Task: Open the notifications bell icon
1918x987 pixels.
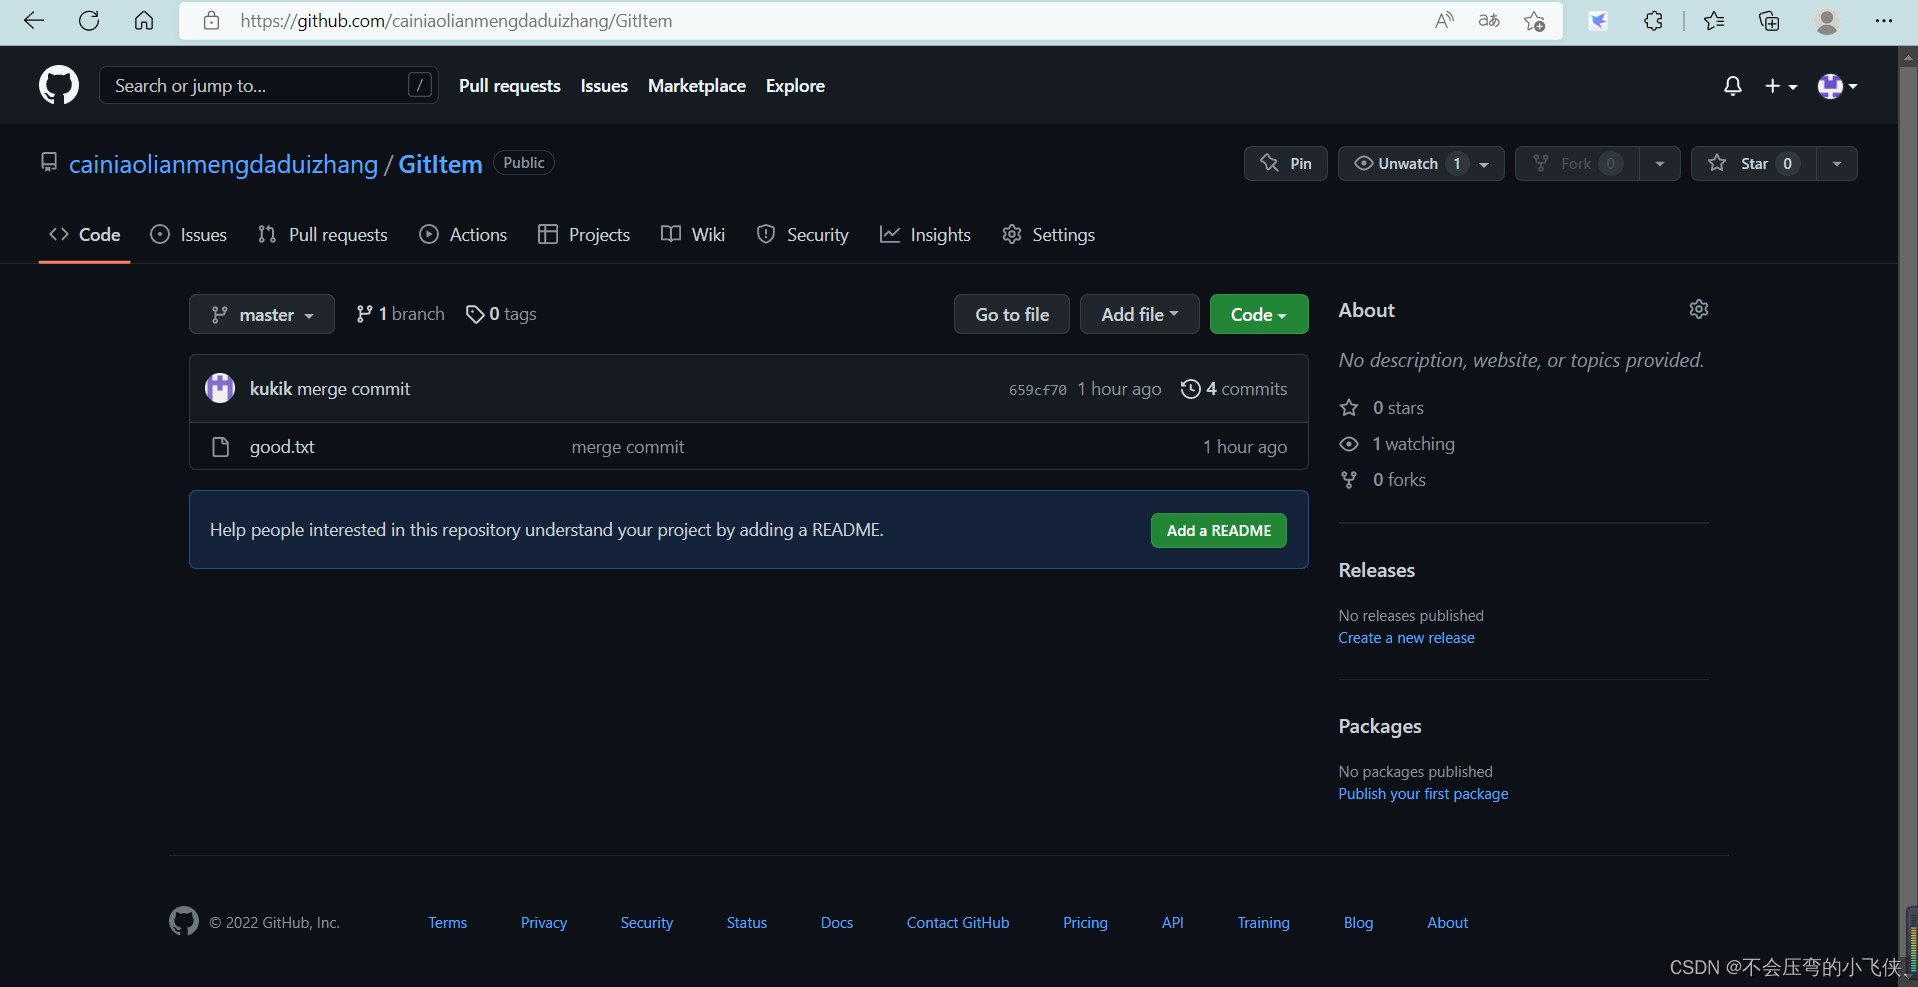Action: tap(1733, 86)
